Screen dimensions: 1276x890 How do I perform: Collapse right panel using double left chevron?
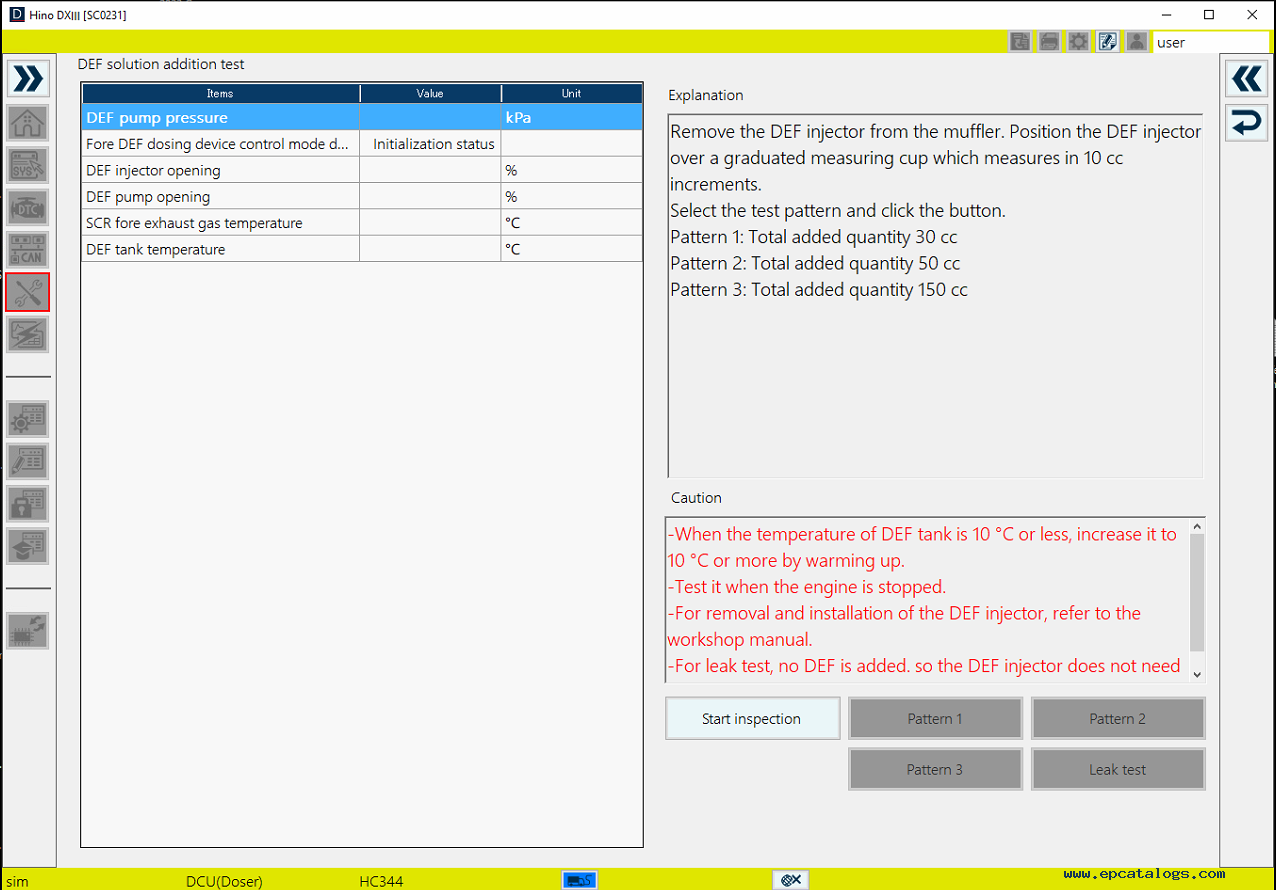point(1246,79)
